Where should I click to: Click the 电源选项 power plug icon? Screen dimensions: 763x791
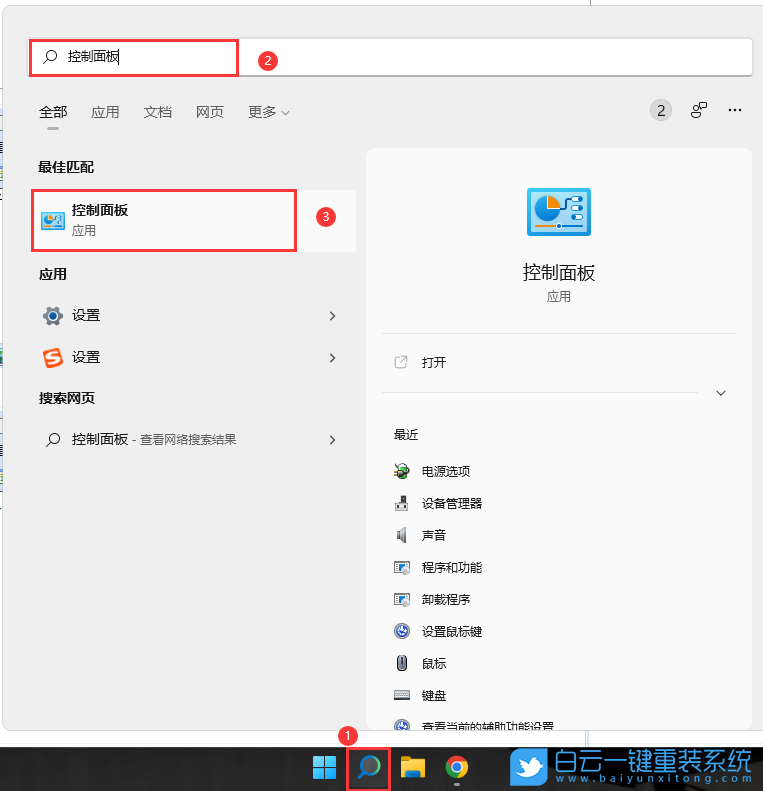402,471
